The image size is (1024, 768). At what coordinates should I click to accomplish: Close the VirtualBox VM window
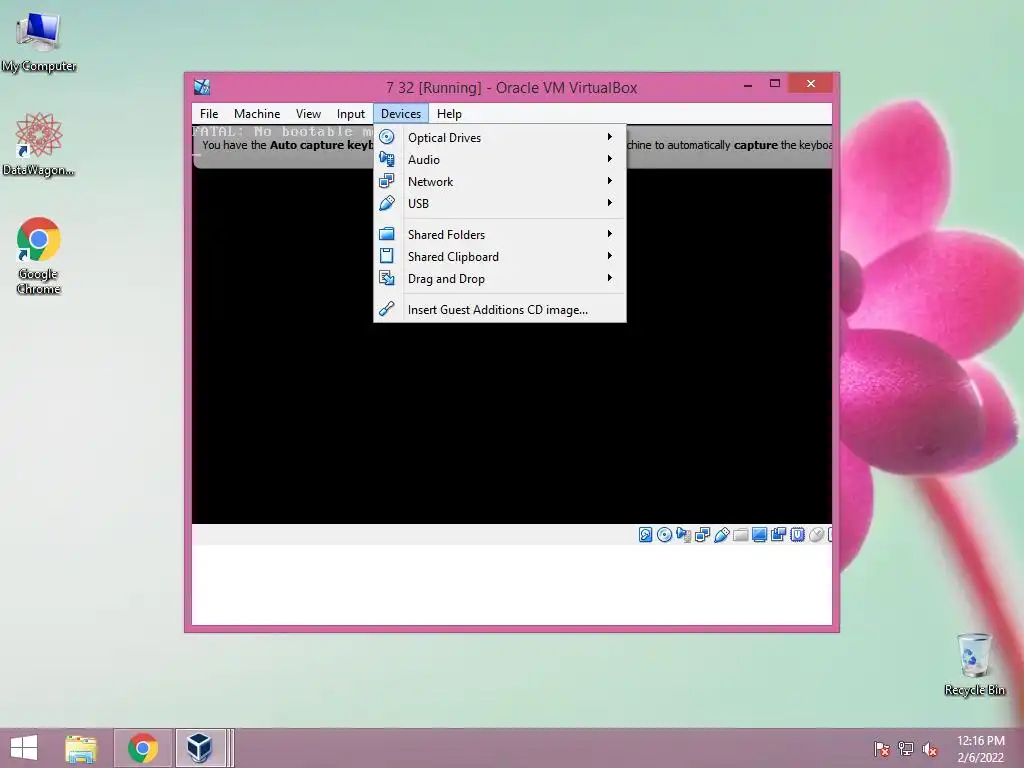(x=810, y=83)
